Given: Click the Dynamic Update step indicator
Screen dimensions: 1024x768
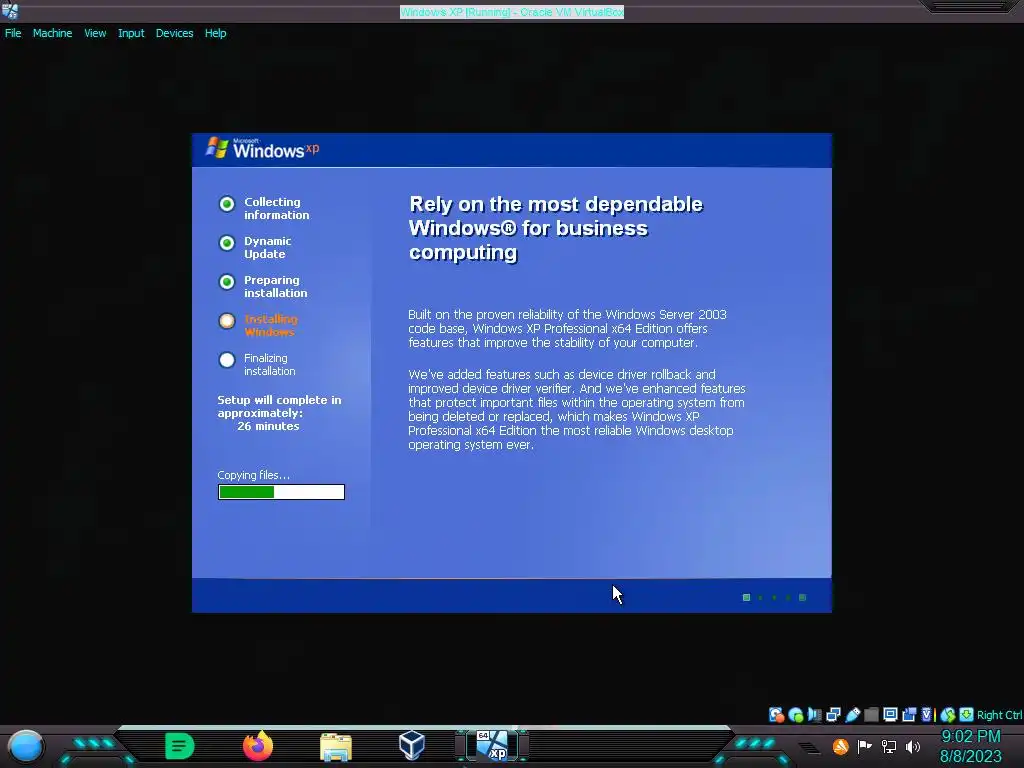Looking at the screenshot, I should (x=227, y=244).
